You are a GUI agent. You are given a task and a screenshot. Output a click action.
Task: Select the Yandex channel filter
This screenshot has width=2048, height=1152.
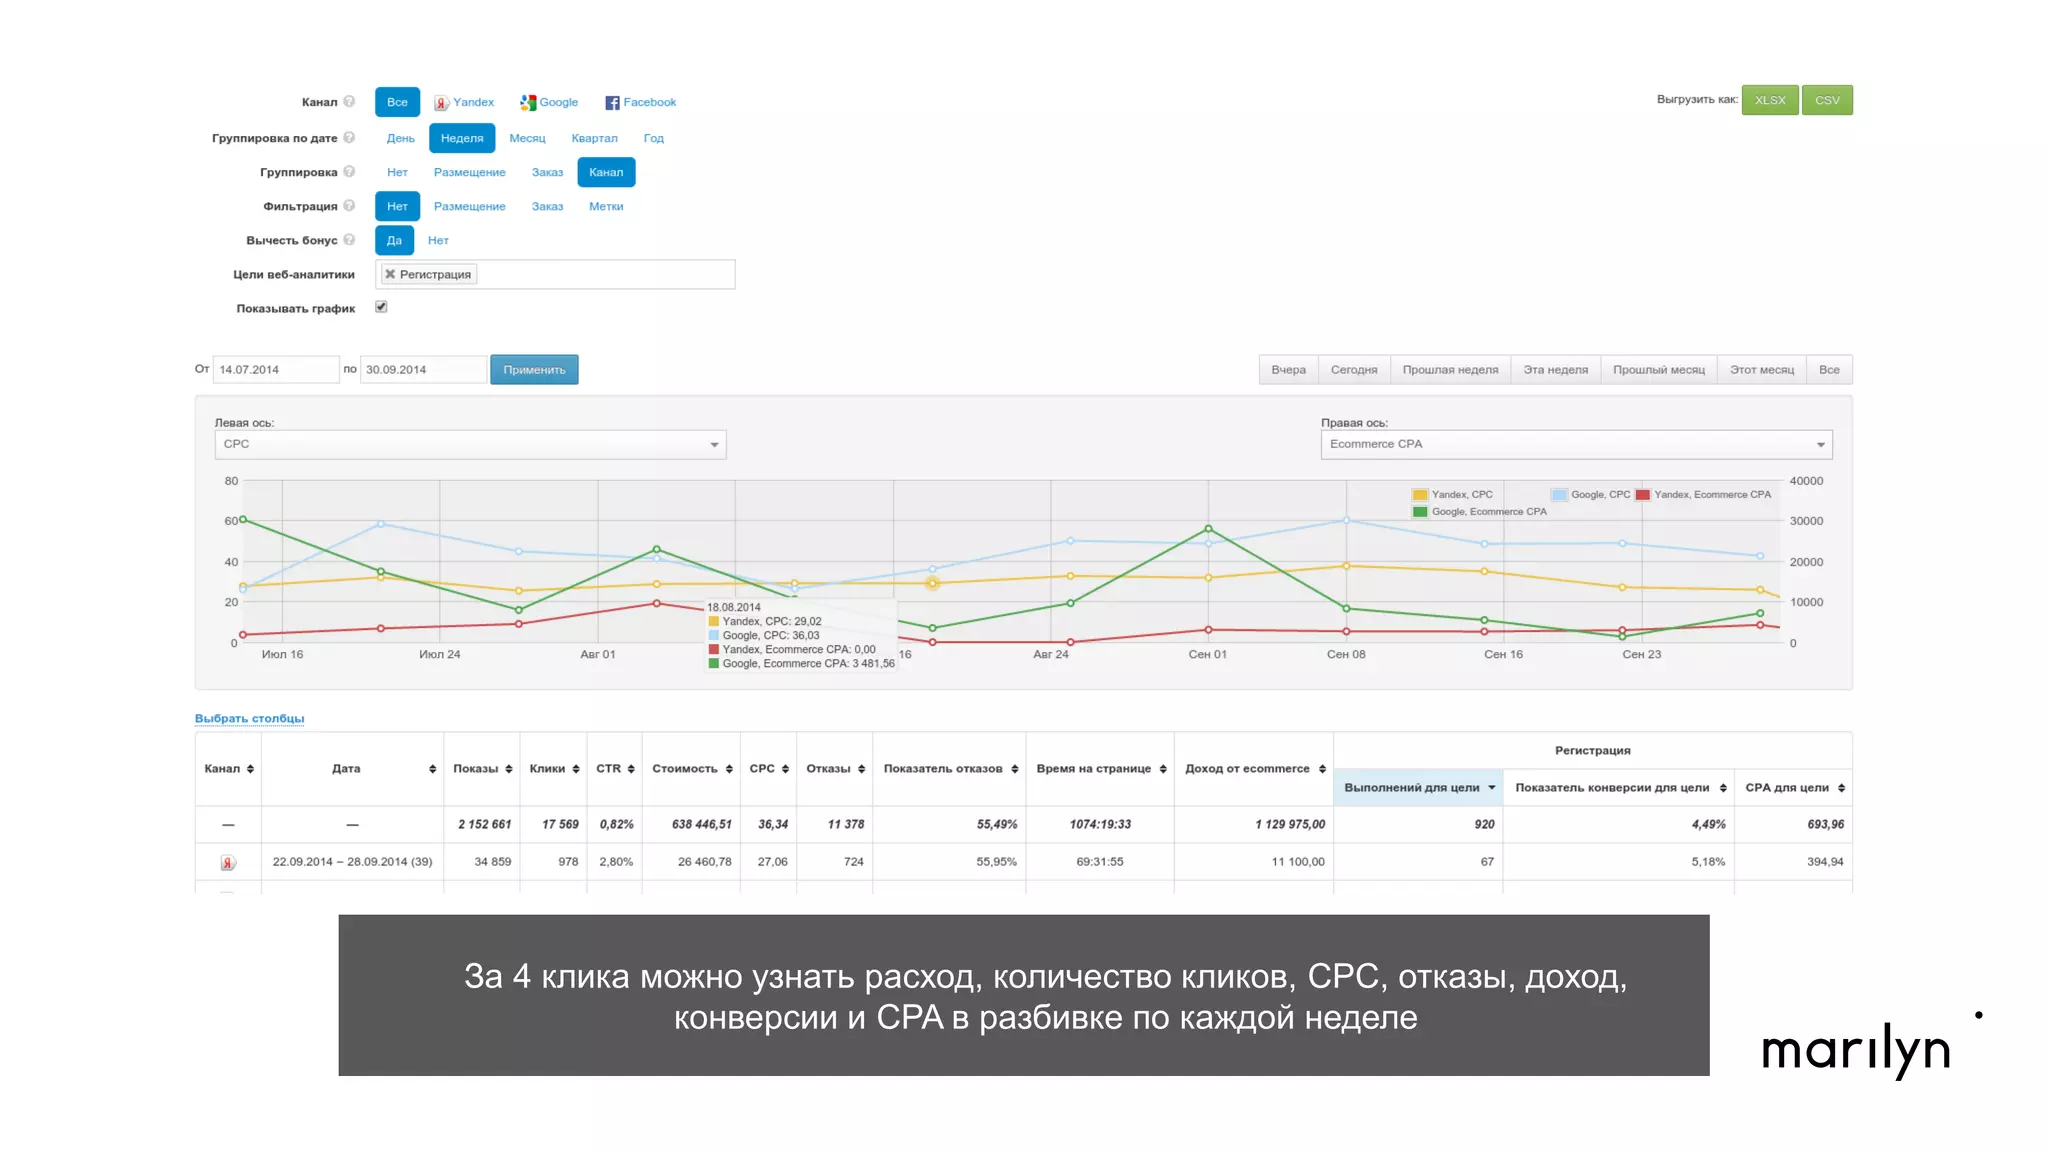click(464, 102)
